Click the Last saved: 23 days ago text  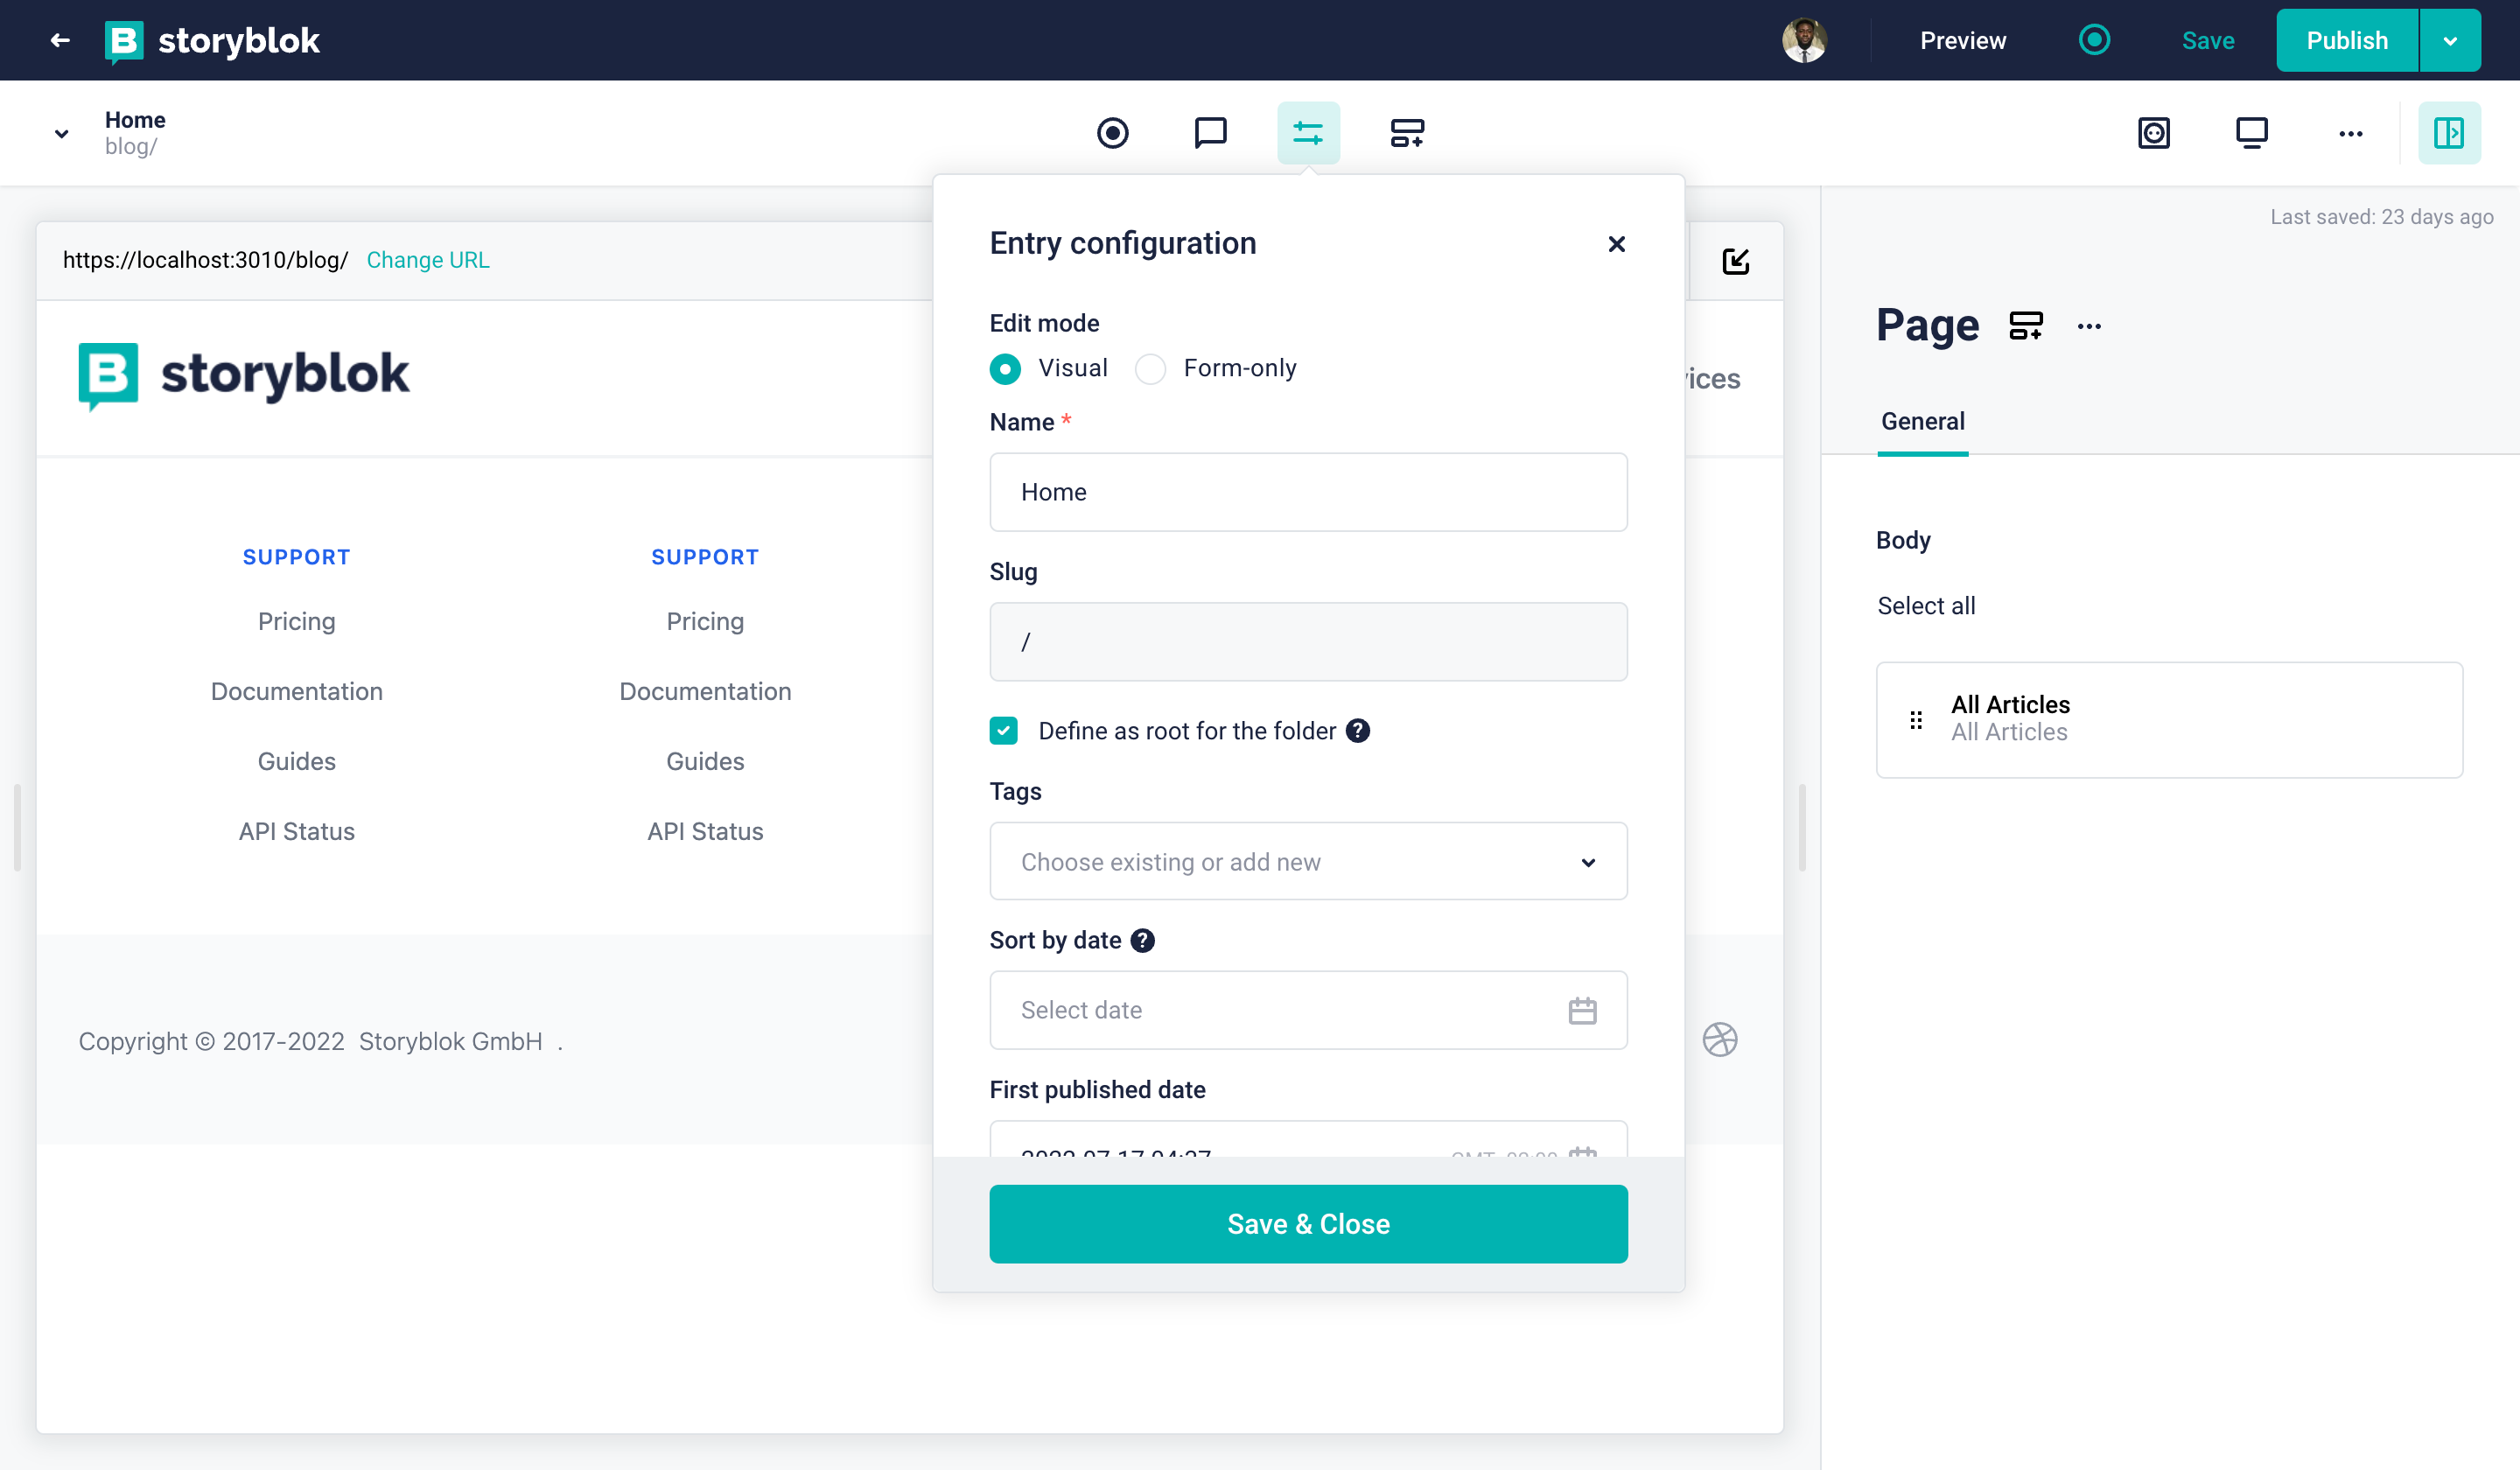[x=2381, y=217]
